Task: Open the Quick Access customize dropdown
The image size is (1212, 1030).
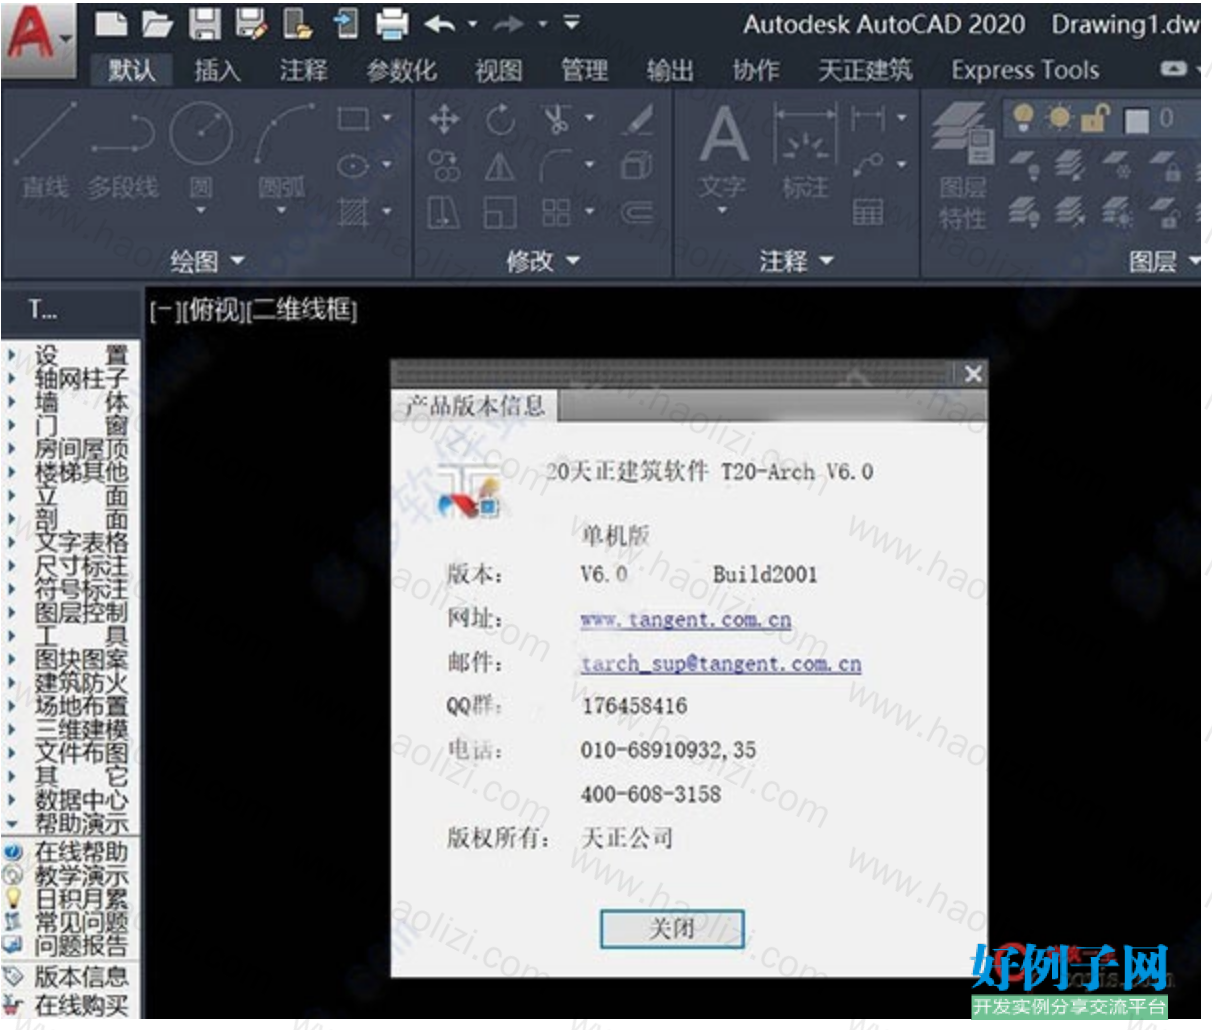Action: point(571,23)
